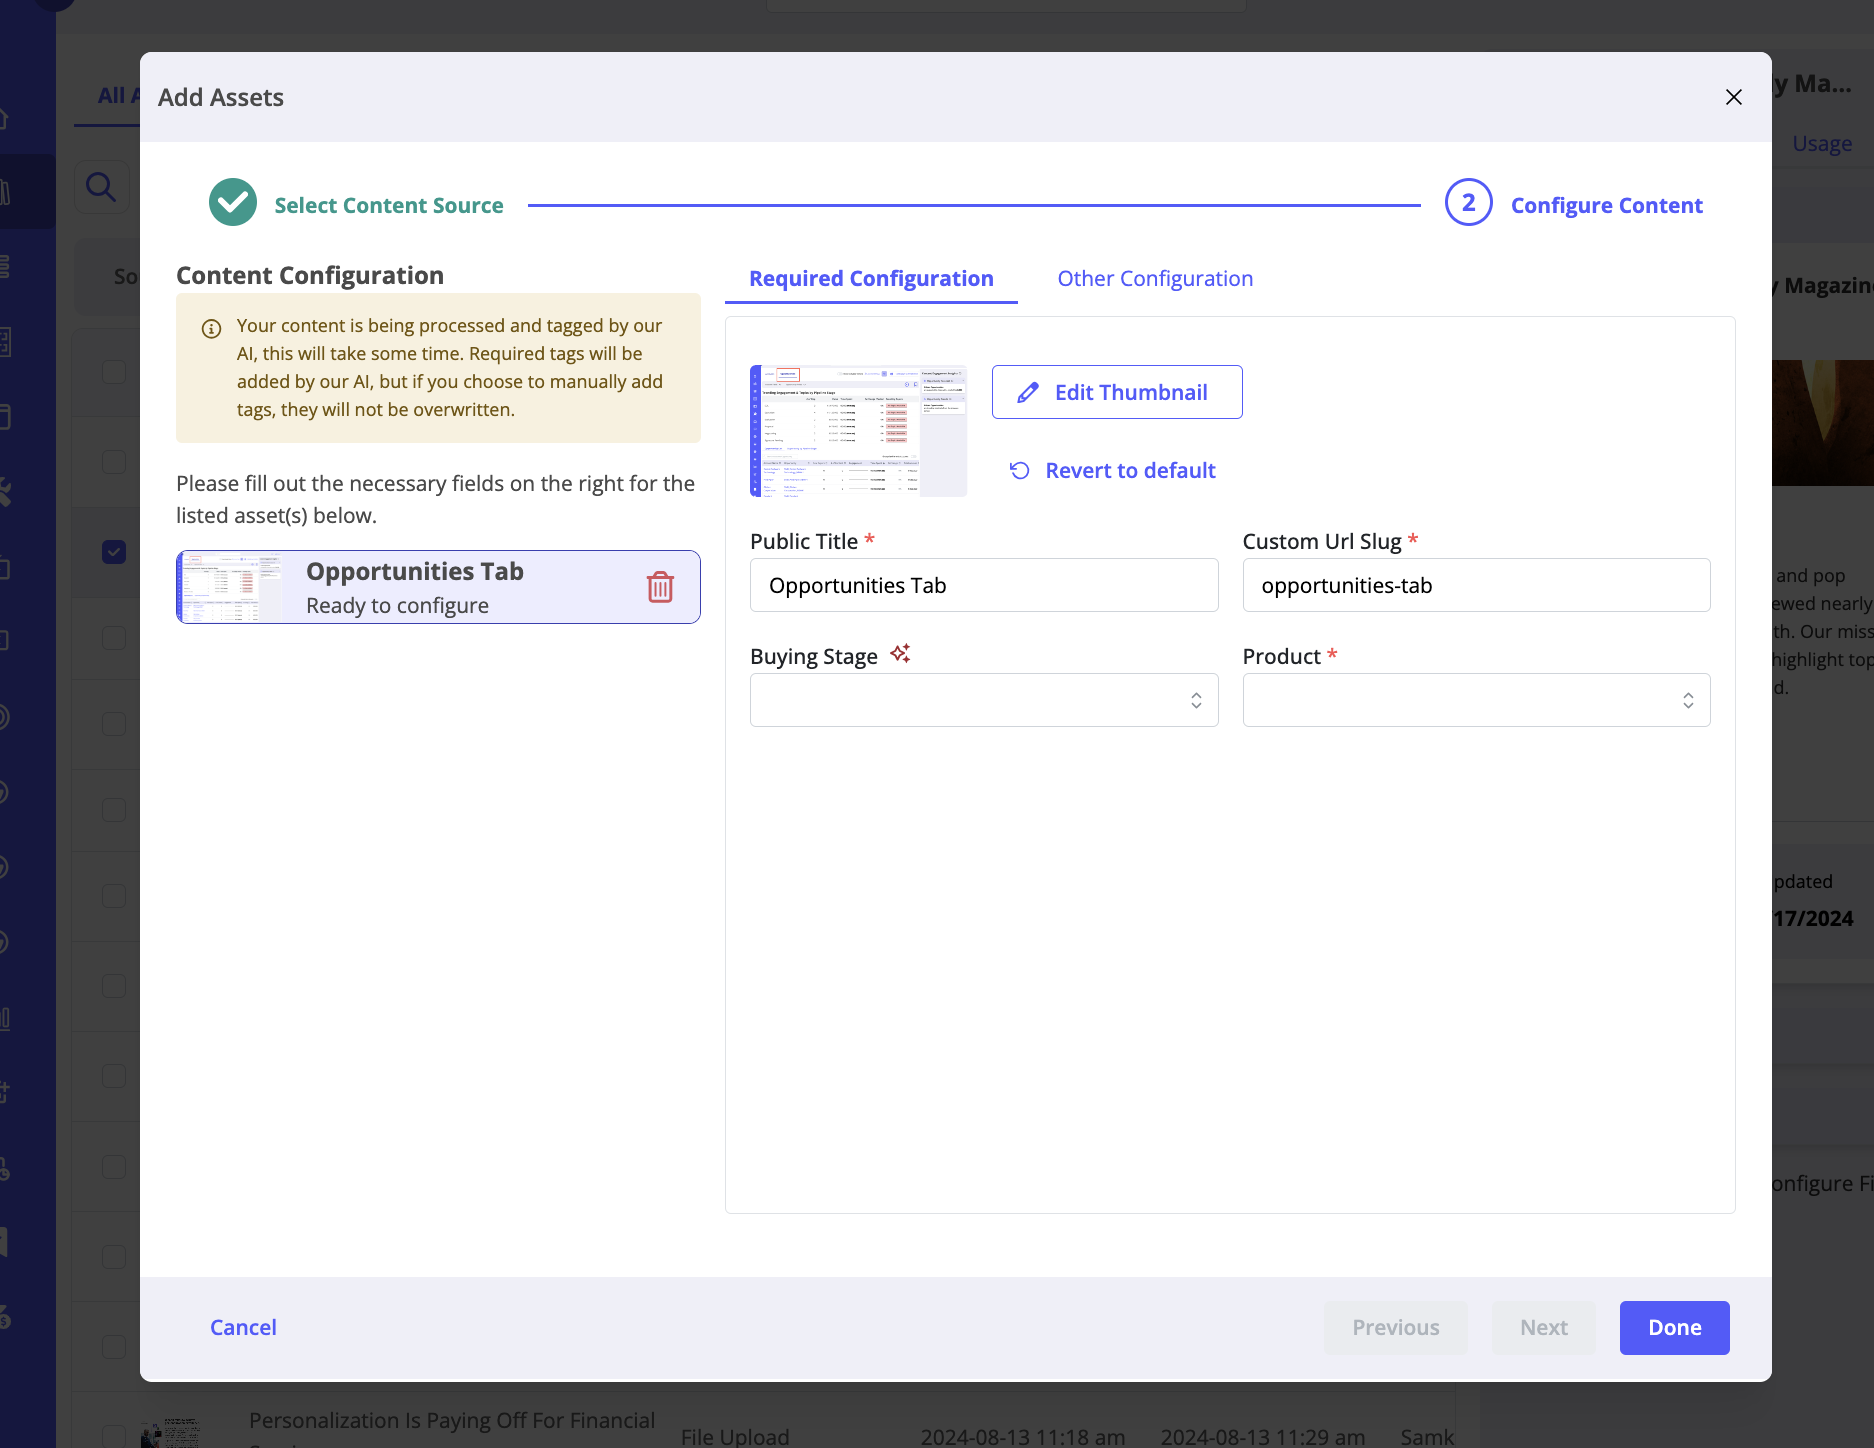Uncheck the selected asset checkbox in the background list
The image size is (1874, 1448).
coord(113,551)
